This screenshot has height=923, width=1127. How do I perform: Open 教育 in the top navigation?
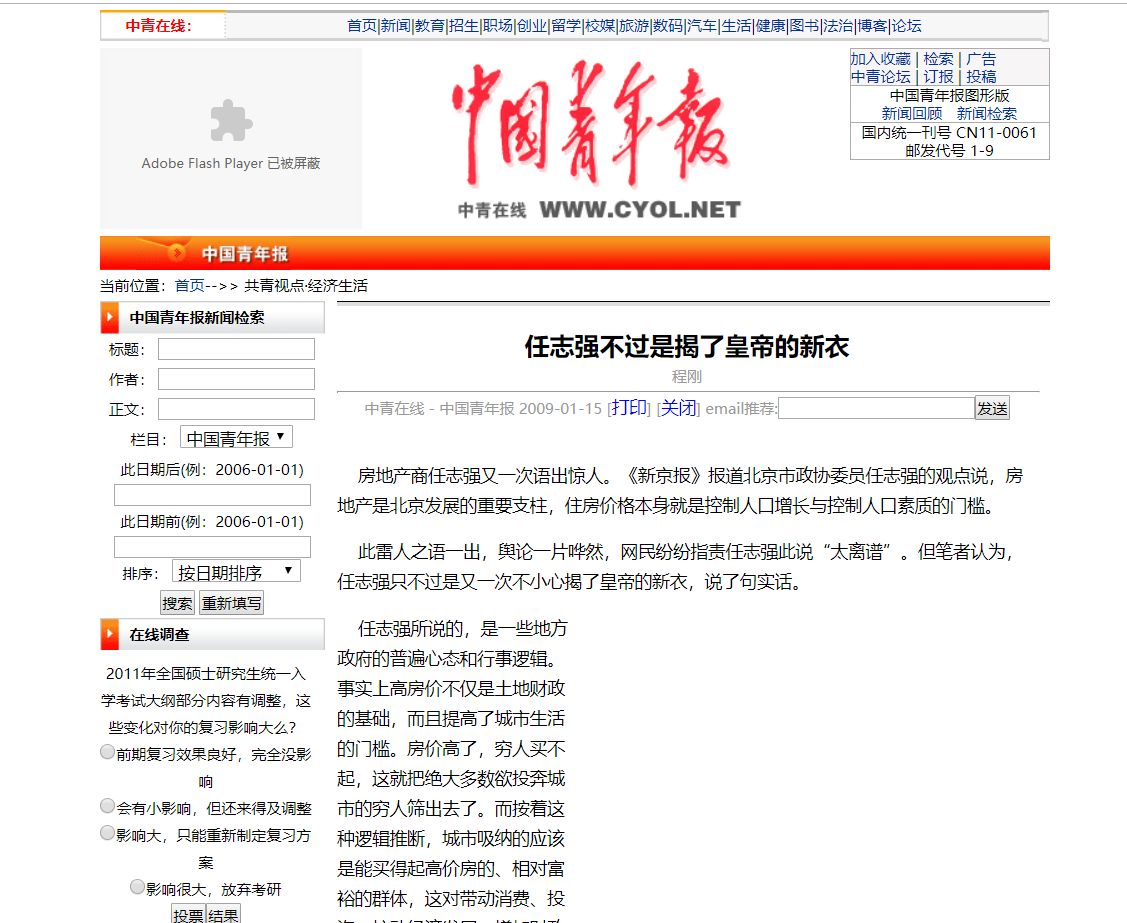(430, 26)
